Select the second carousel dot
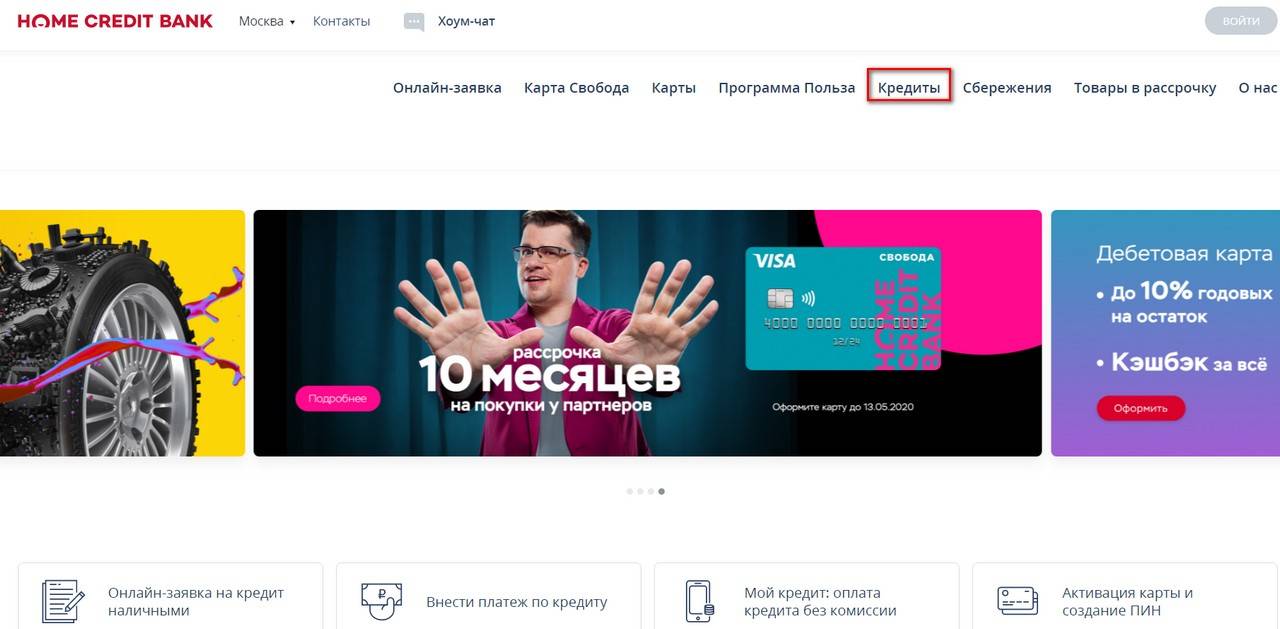Viewport: 1280px width, 629px height. [640, 491]
